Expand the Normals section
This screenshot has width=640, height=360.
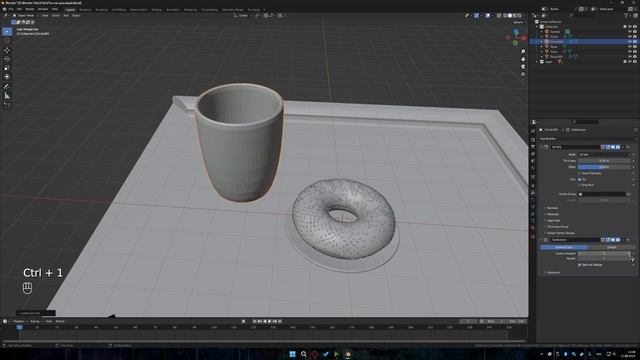click(551, 208)
